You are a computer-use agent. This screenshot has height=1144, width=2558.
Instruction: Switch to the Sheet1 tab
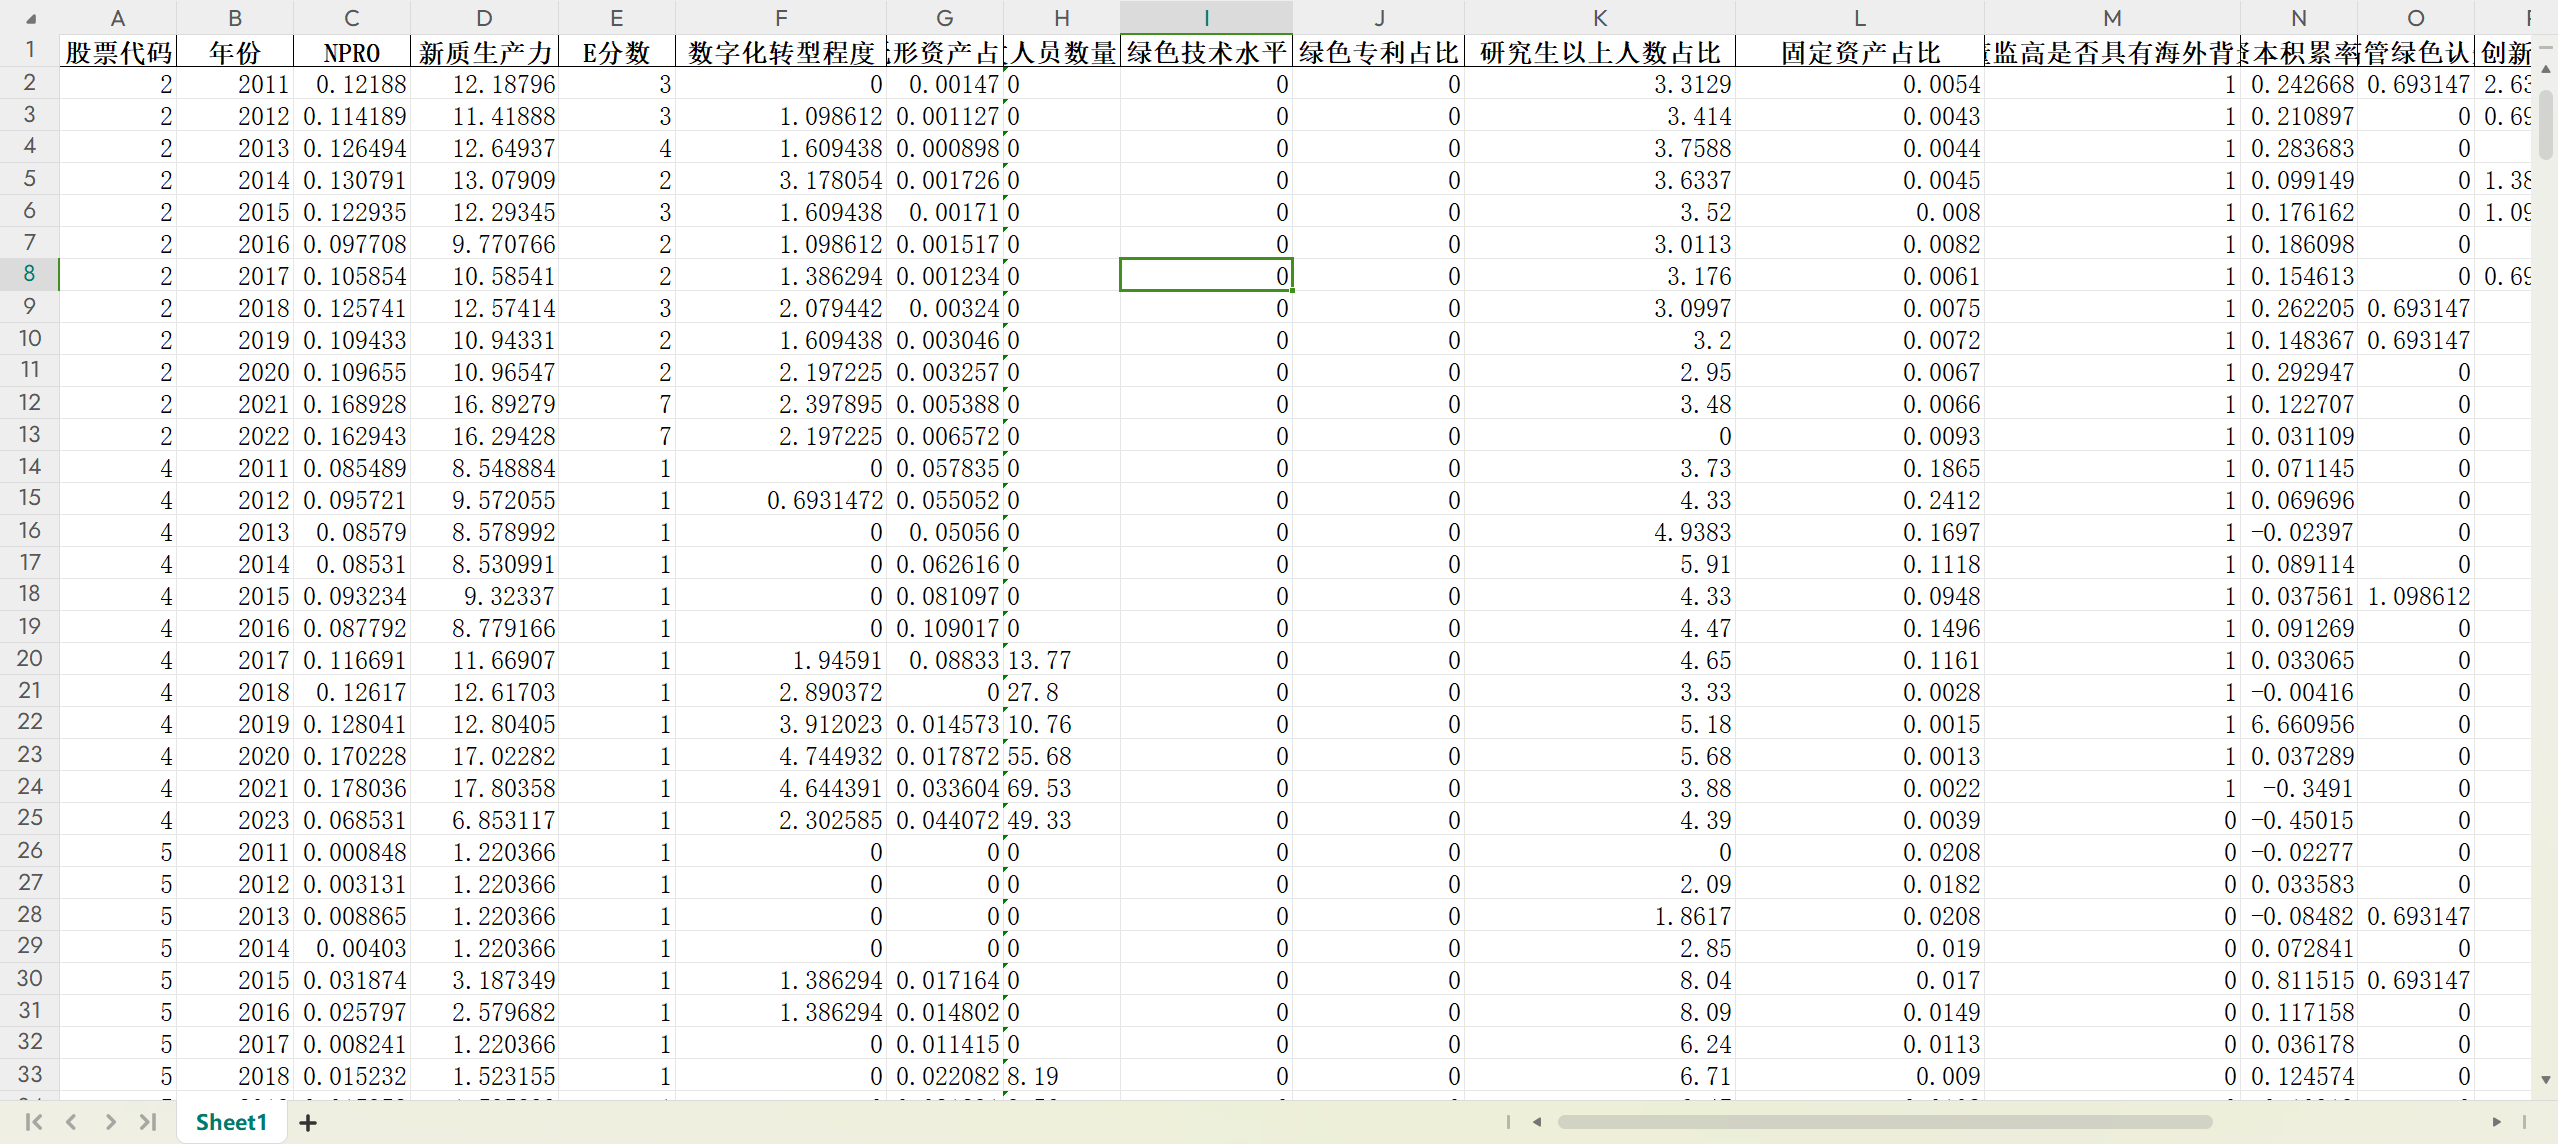click(231, 1122)
